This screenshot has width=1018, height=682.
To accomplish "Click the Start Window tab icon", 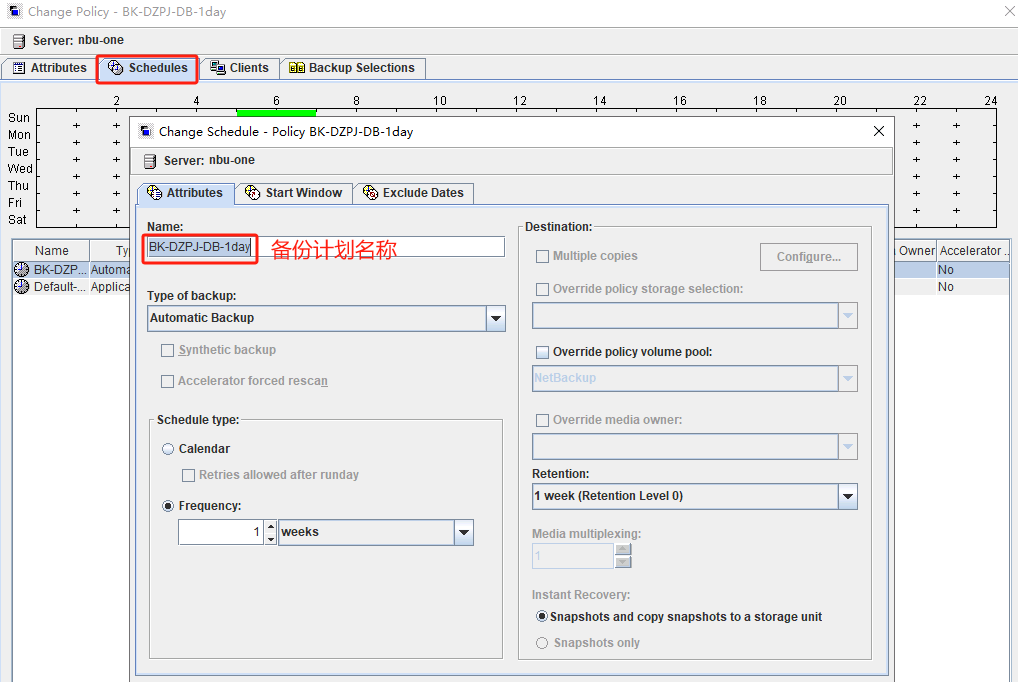I will [253, 193].
